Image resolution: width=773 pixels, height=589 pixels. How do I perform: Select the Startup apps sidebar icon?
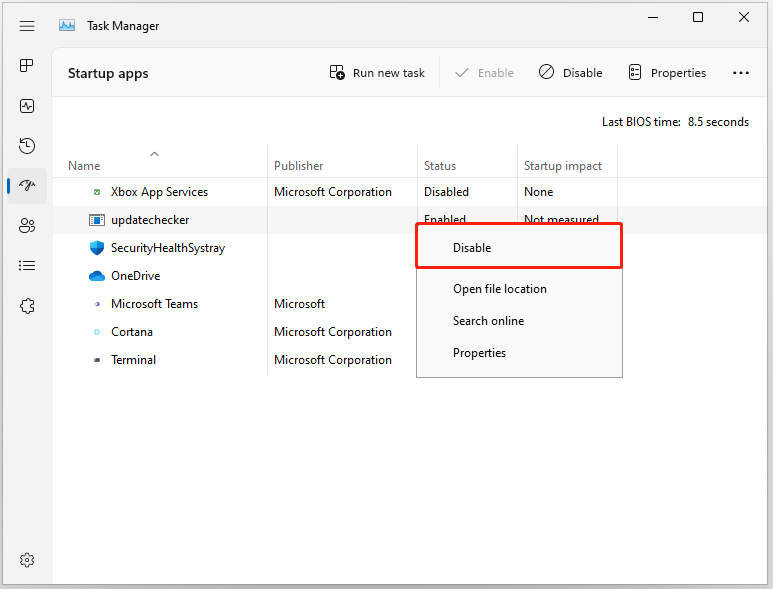(27, 186)
